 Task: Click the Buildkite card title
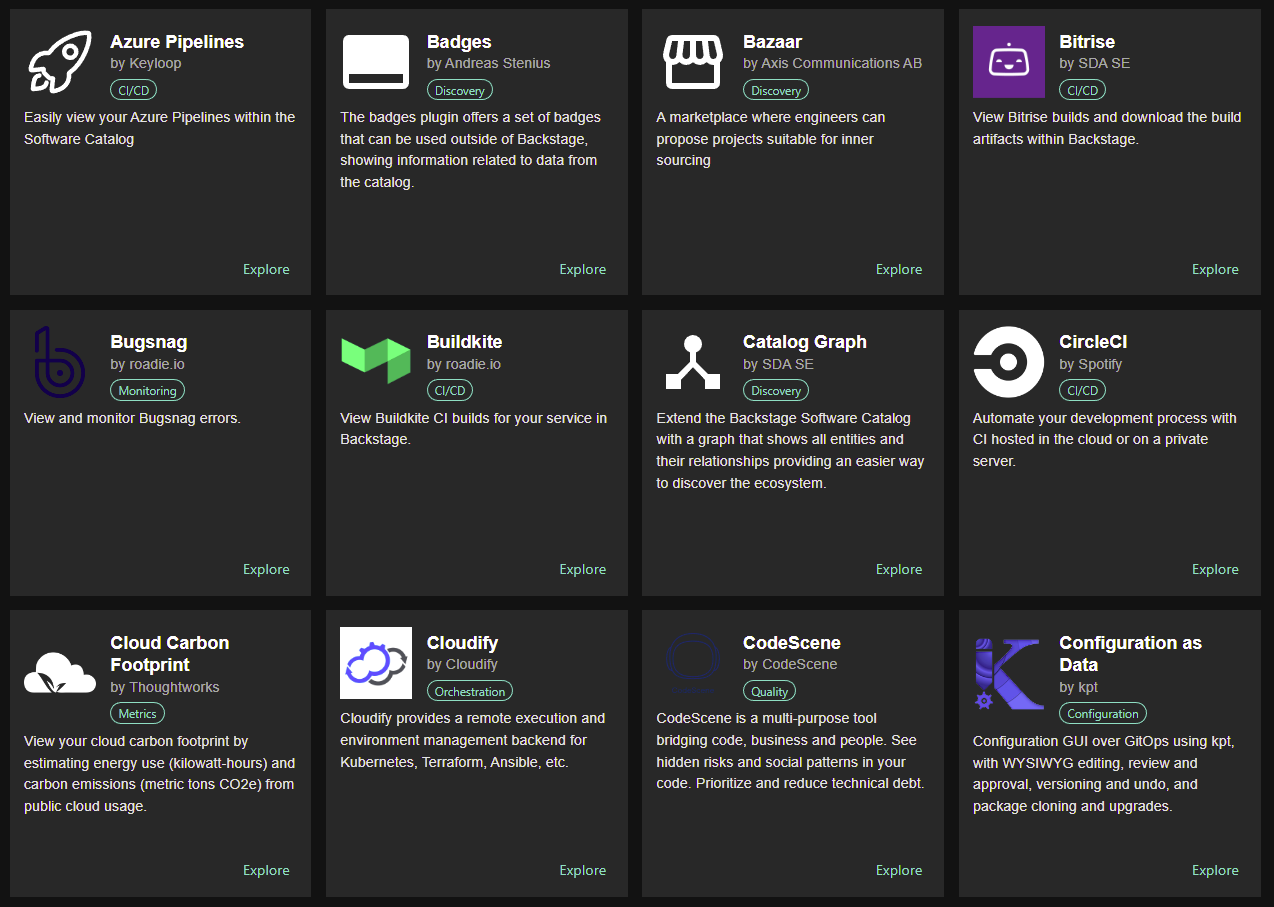464,342
